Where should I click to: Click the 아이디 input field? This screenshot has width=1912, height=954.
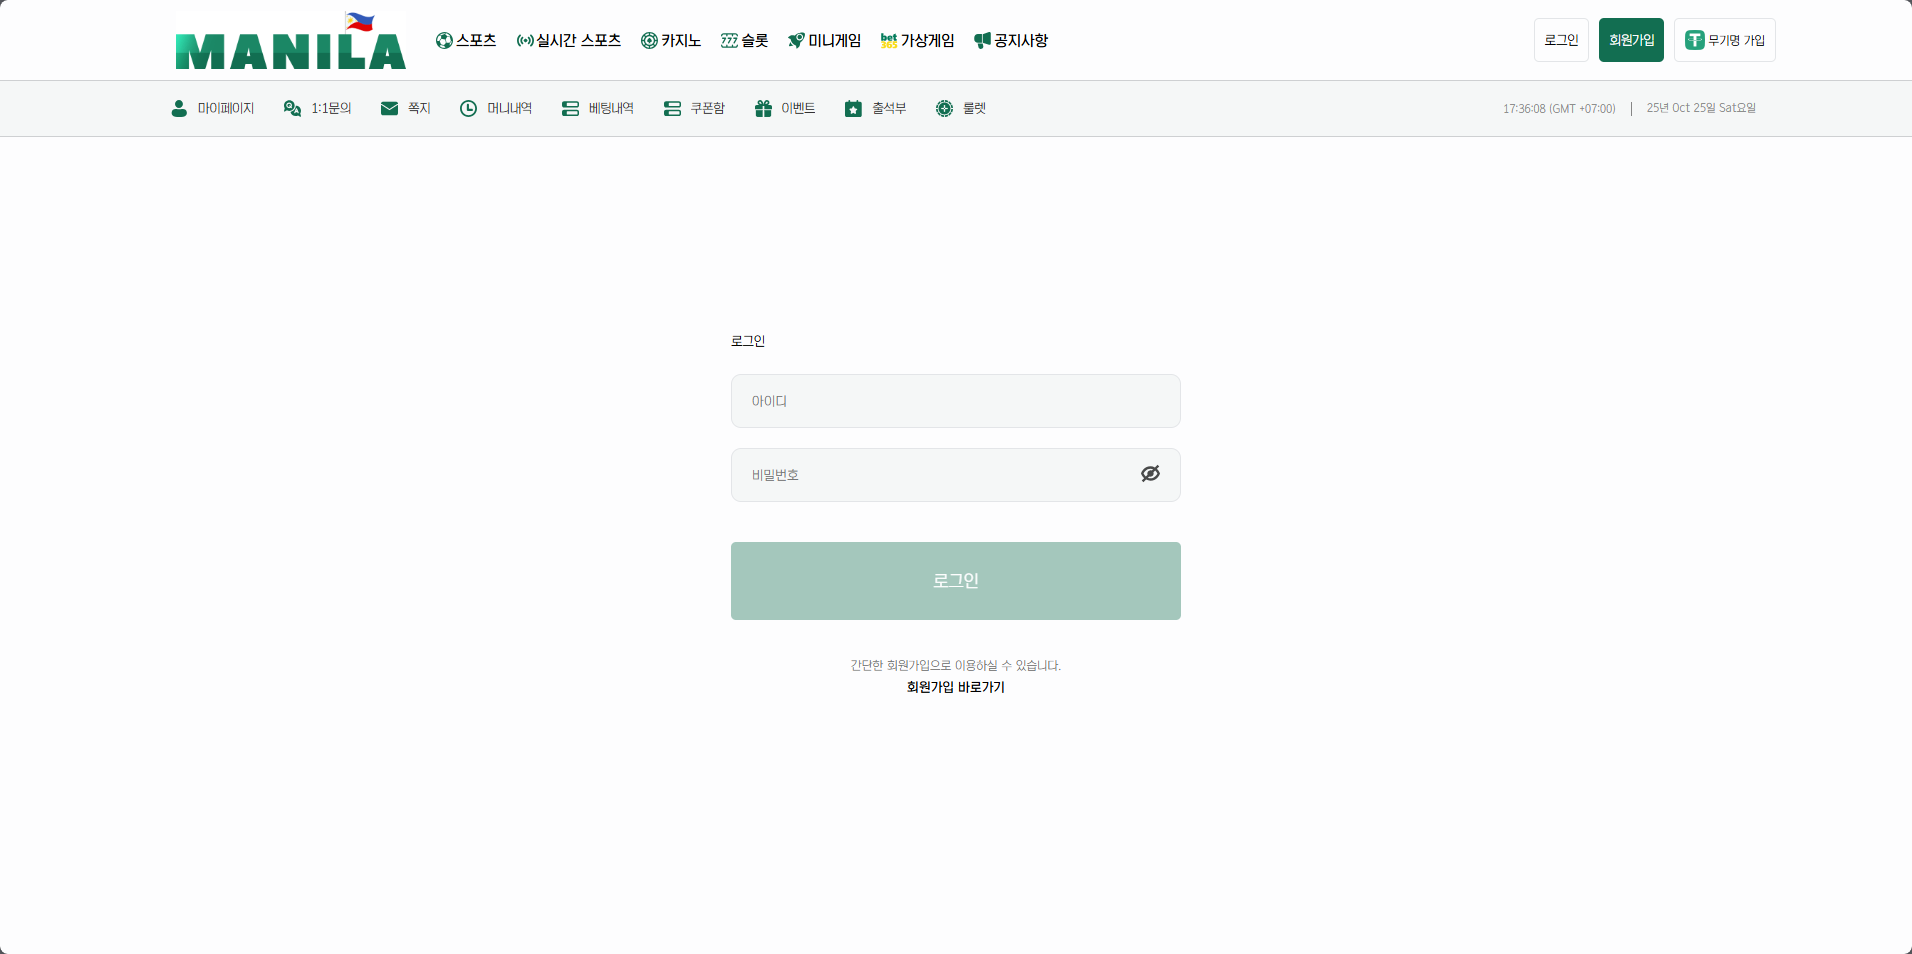tap(955, 401)
